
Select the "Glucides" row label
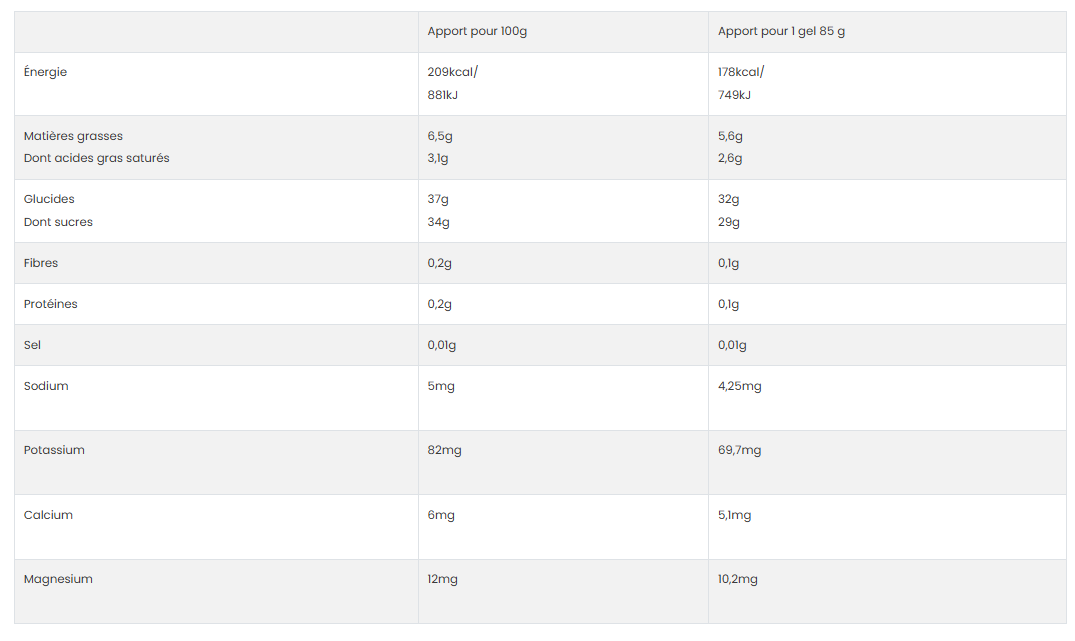[x=49, y=199]
